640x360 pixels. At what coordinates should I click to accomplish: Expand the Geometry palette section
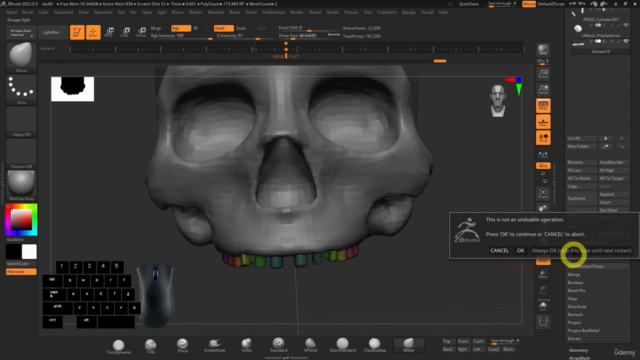[x=578, y=350]
